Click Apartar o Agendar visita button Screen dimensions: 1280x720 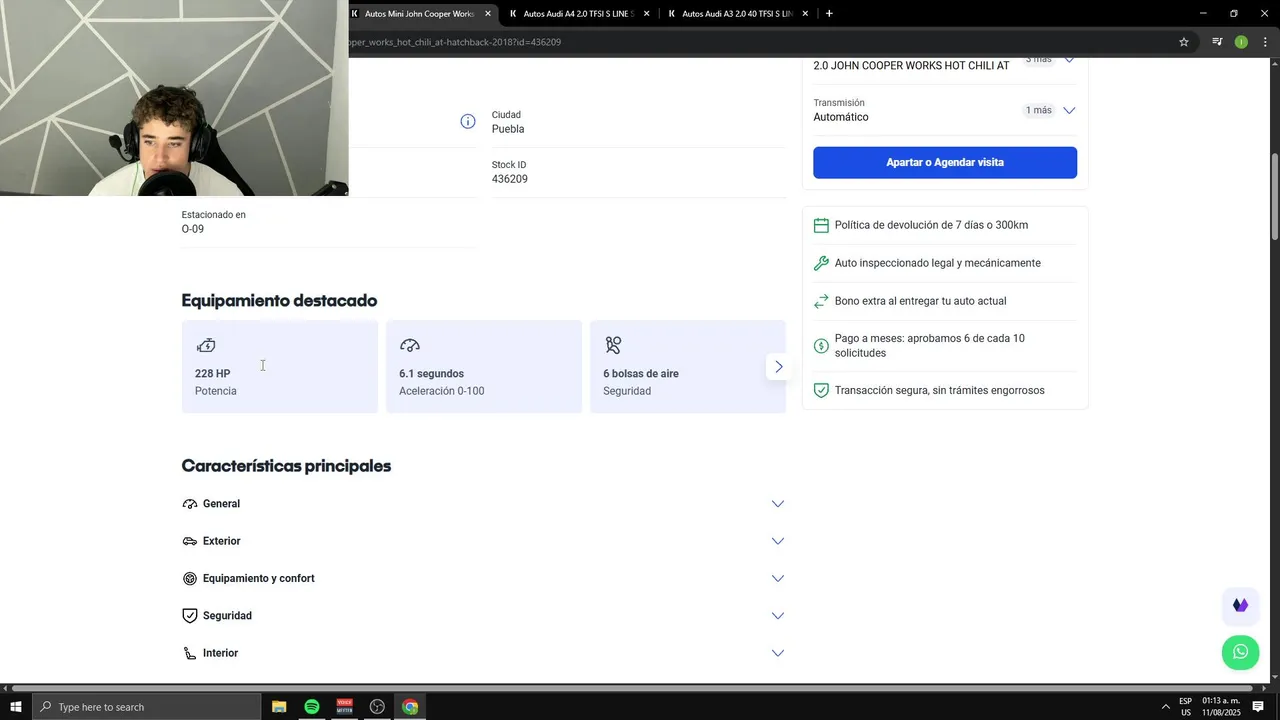point(945,162)
